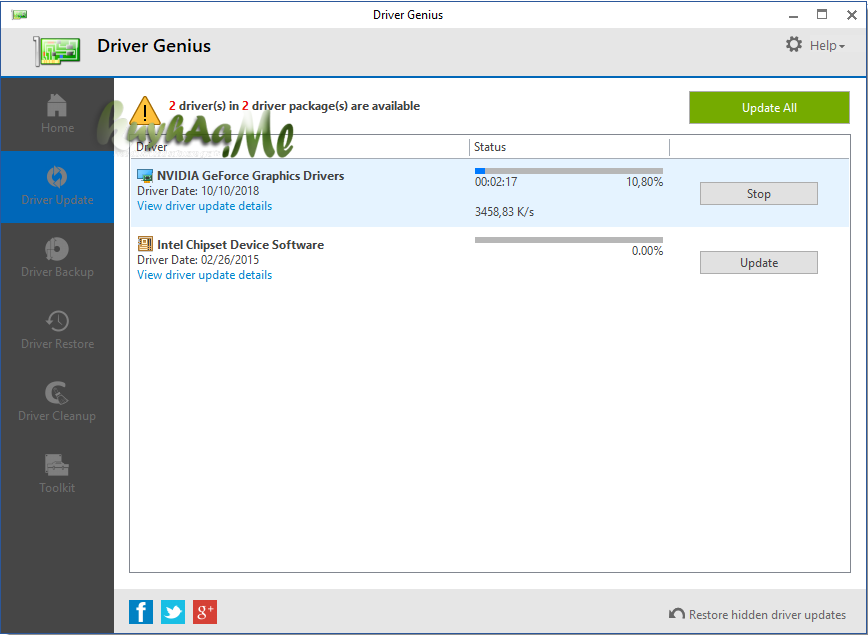Click the 0.00% progress value
868x635 pixels.
coord(647,251)
